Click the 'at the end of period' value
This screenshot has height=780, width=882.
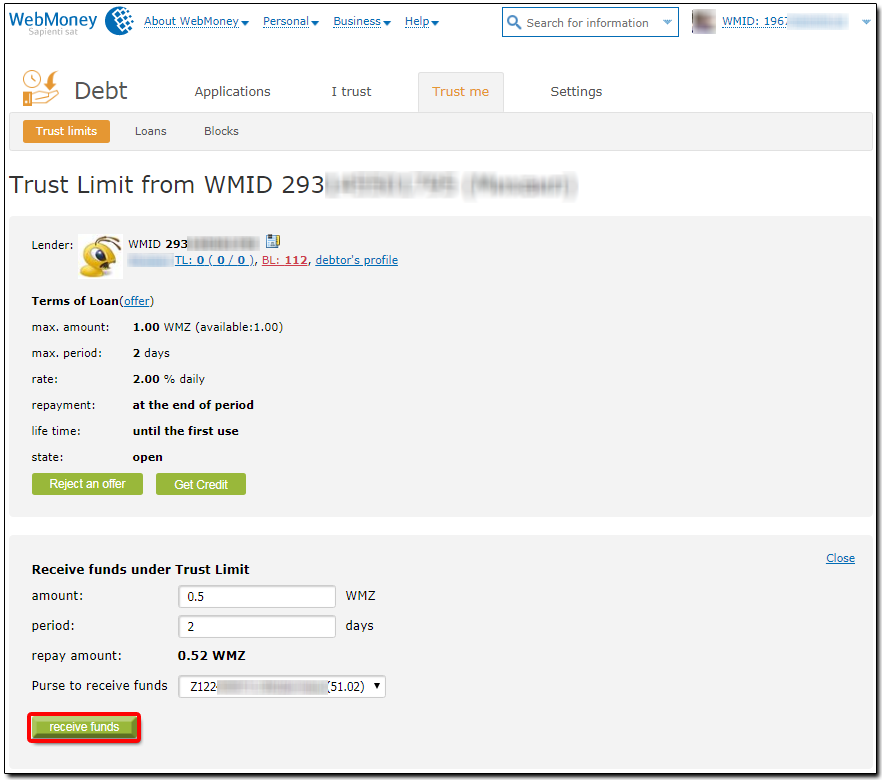pyautogui.click(x=193, y=405)
